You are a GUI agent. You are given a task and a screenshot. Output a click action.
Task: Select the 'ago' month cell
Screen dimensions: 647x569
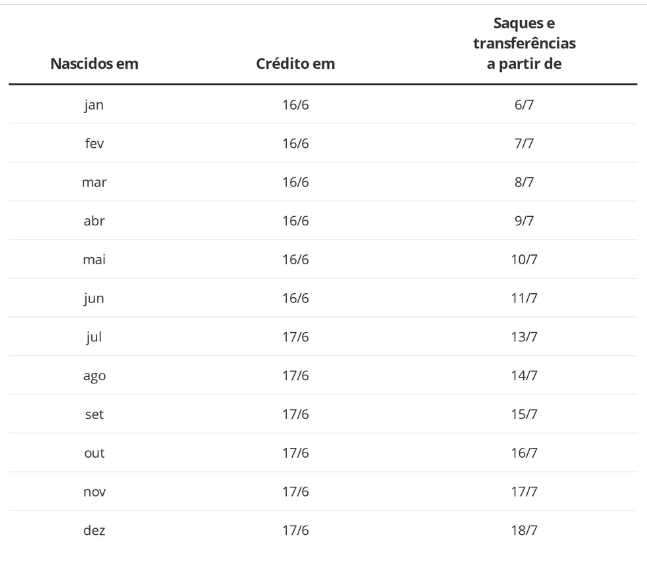pos(94,376)
